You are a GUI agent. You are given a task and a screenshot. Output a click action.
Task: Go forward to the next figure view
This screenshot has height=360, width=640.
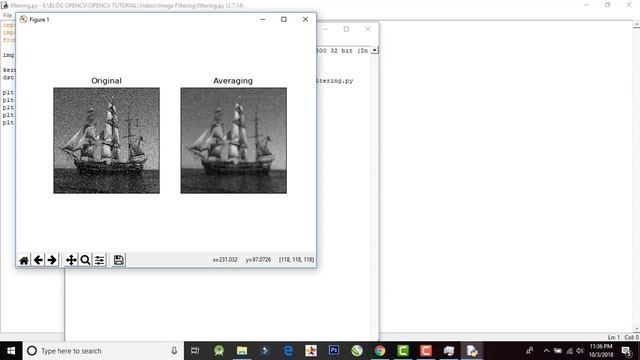(x=52, y=260)
